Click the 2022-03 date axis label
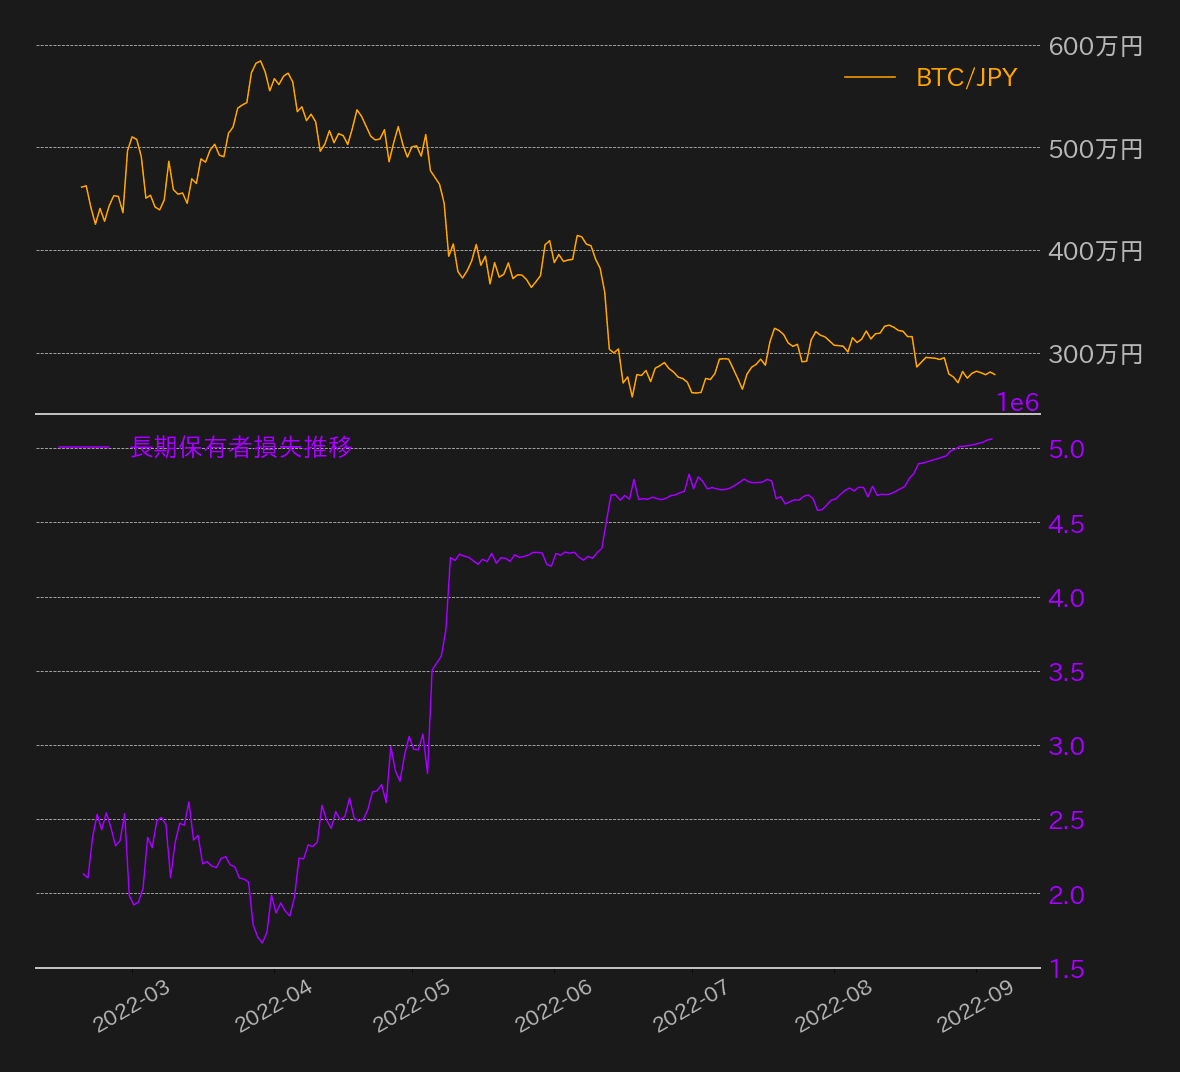Viewport: 1180px width, 1072px height. 131,1006
